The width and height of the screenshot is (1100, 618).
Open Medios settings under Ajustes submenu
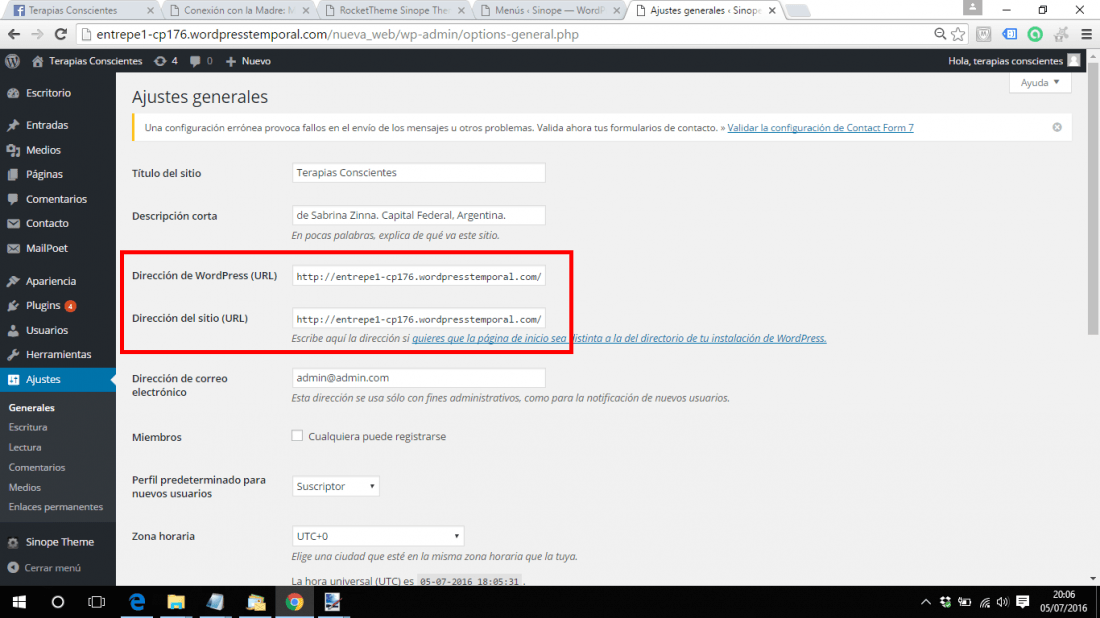pyautogui.click(x=25, y=488)
